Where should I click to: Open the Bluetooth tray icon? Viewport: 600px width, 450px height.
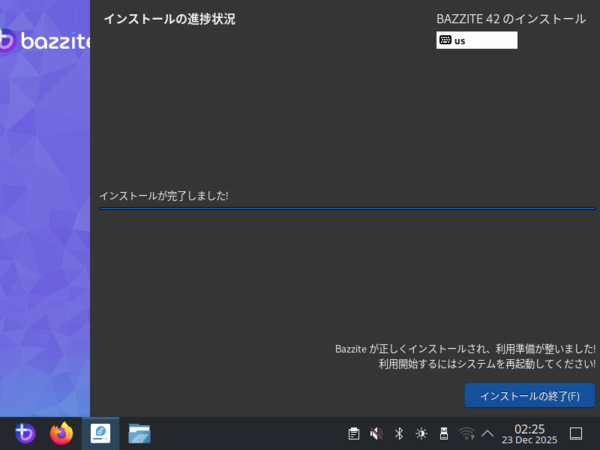click(399, 434)
